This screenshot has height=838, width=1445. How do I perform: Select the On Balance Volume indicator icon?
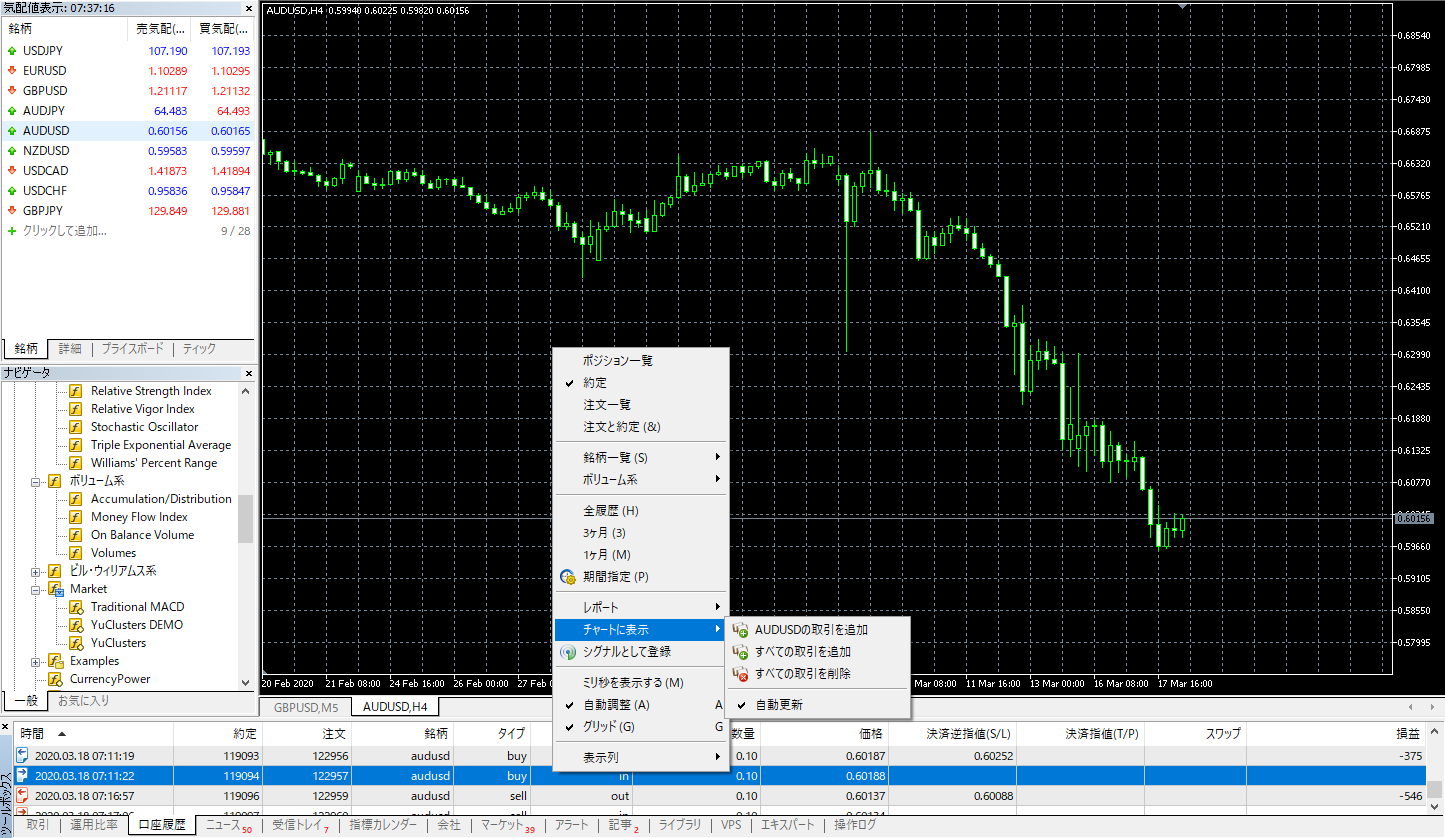[75, 535]
